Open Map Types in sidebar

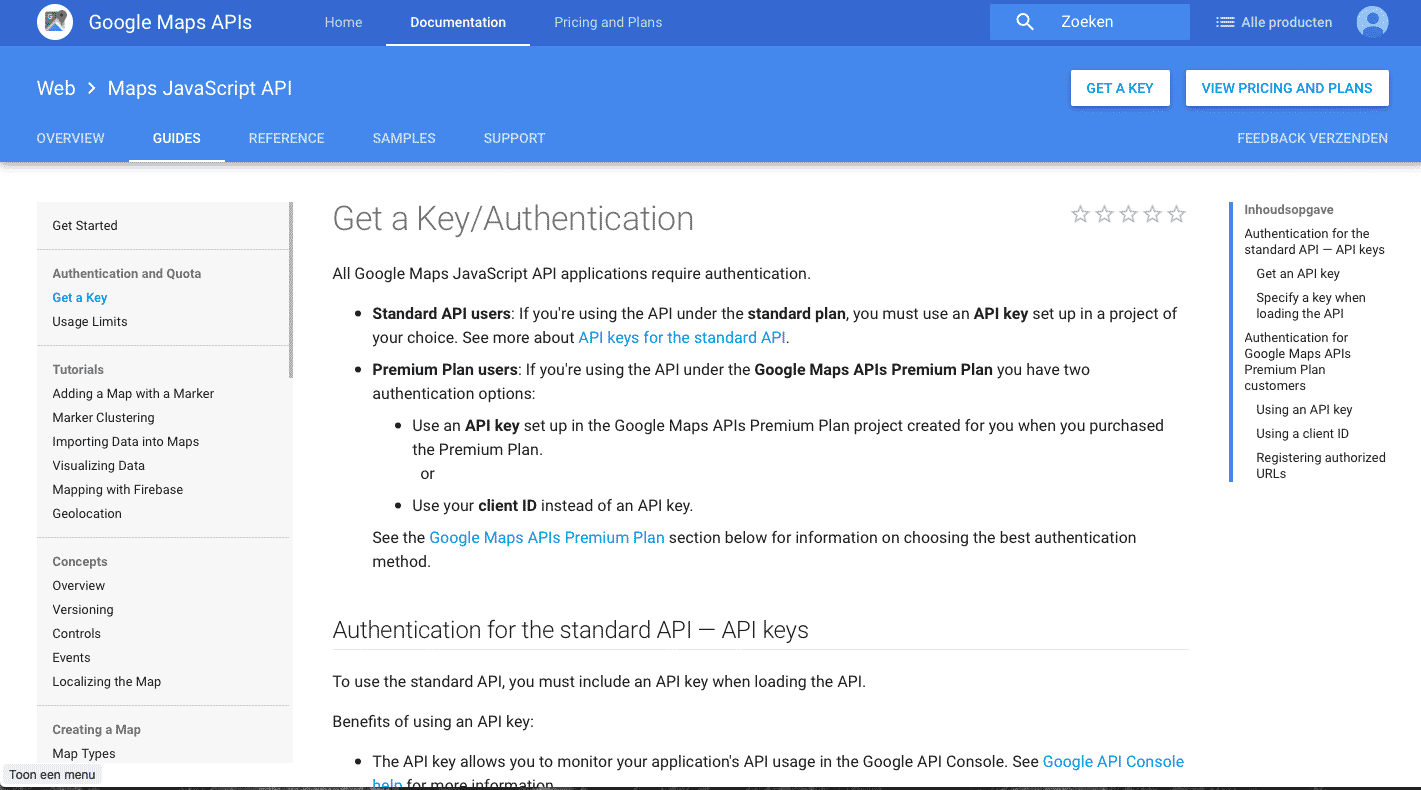tap(84, 754)
